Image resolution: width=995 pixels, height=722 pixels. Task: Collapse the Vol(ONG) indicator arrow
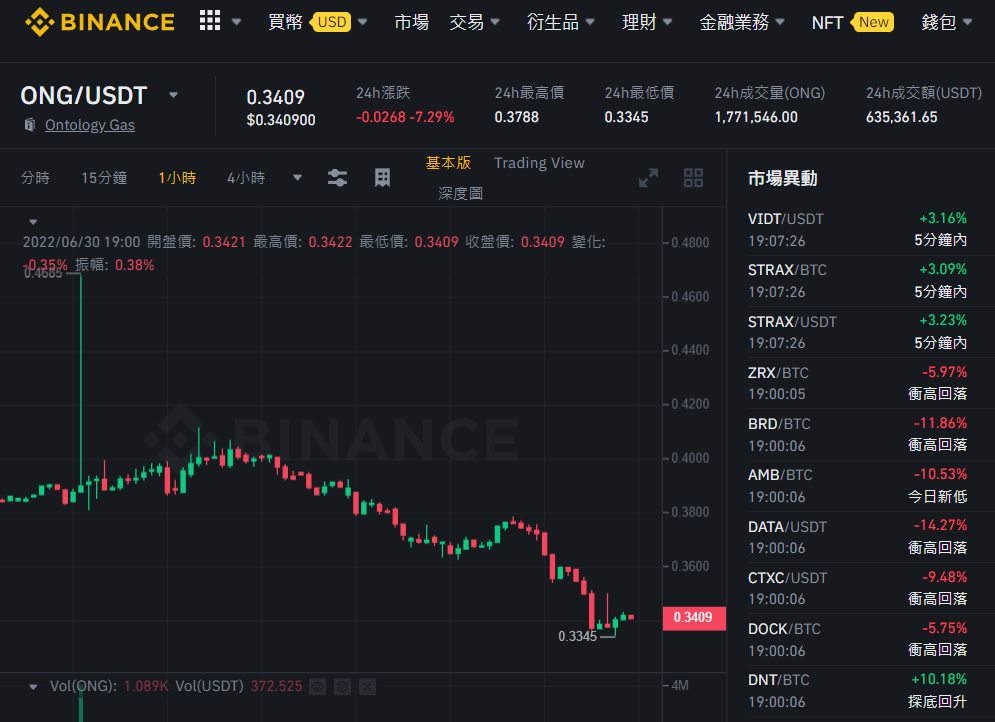(x=33, y=686)
